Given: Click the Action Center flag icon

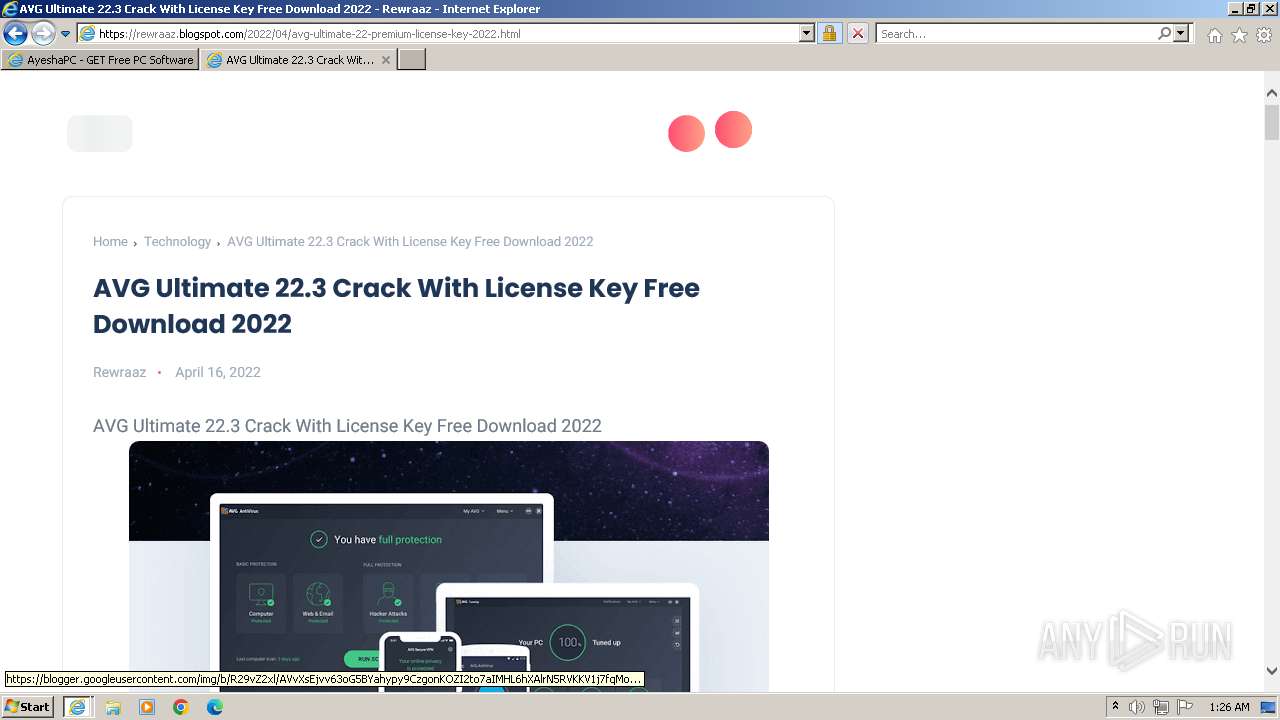Looking at the screenshot, I should [1183, 707].
